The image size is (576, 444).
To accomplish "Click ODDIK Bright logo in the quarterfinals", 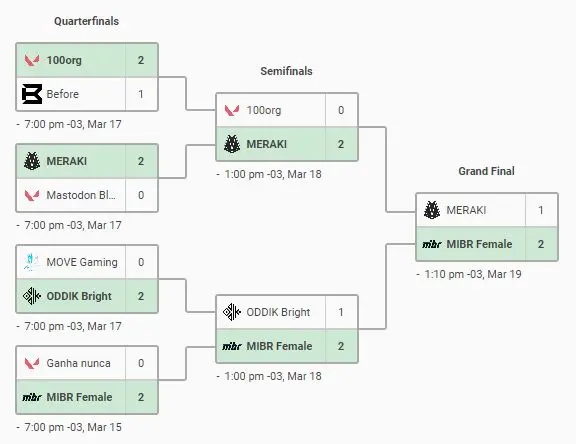I will (x=32, y=296).
